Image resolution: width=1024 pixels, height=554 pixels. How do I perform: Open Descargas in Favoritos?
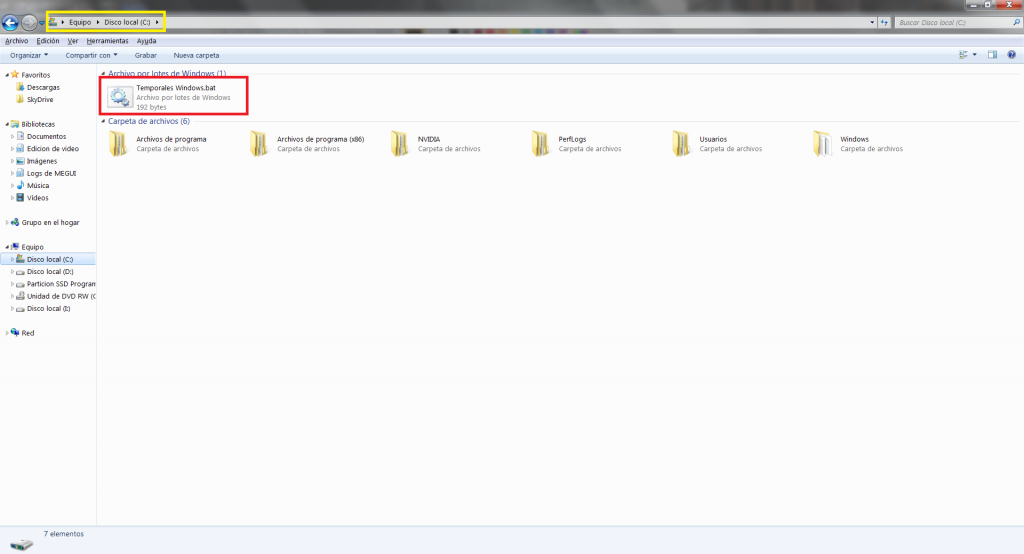point(43,88)
